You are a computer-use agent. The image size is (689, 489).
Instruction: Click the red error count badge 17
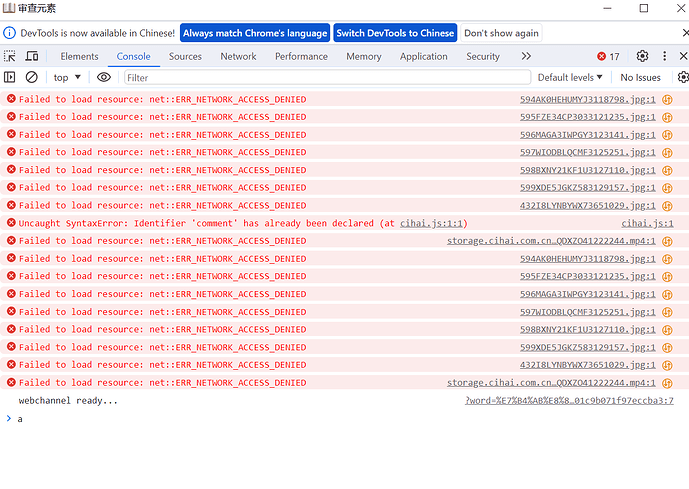608,57
